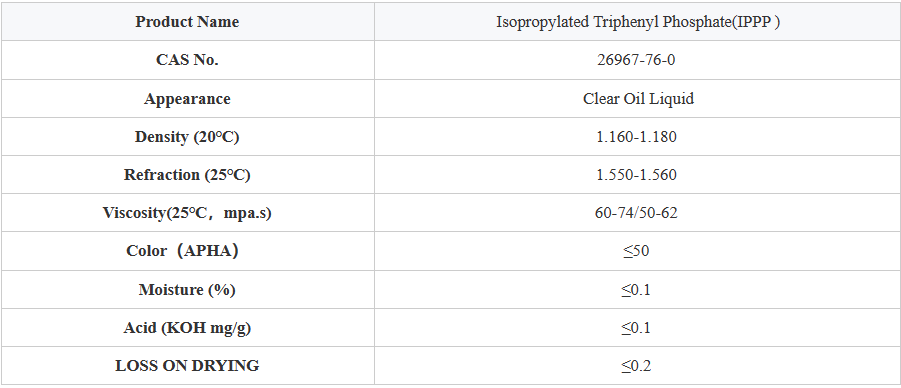Select the viscosity value 60-74/50-62
Image resolution: width=901 pixels, height=388 pixels.
pos(636,213)
